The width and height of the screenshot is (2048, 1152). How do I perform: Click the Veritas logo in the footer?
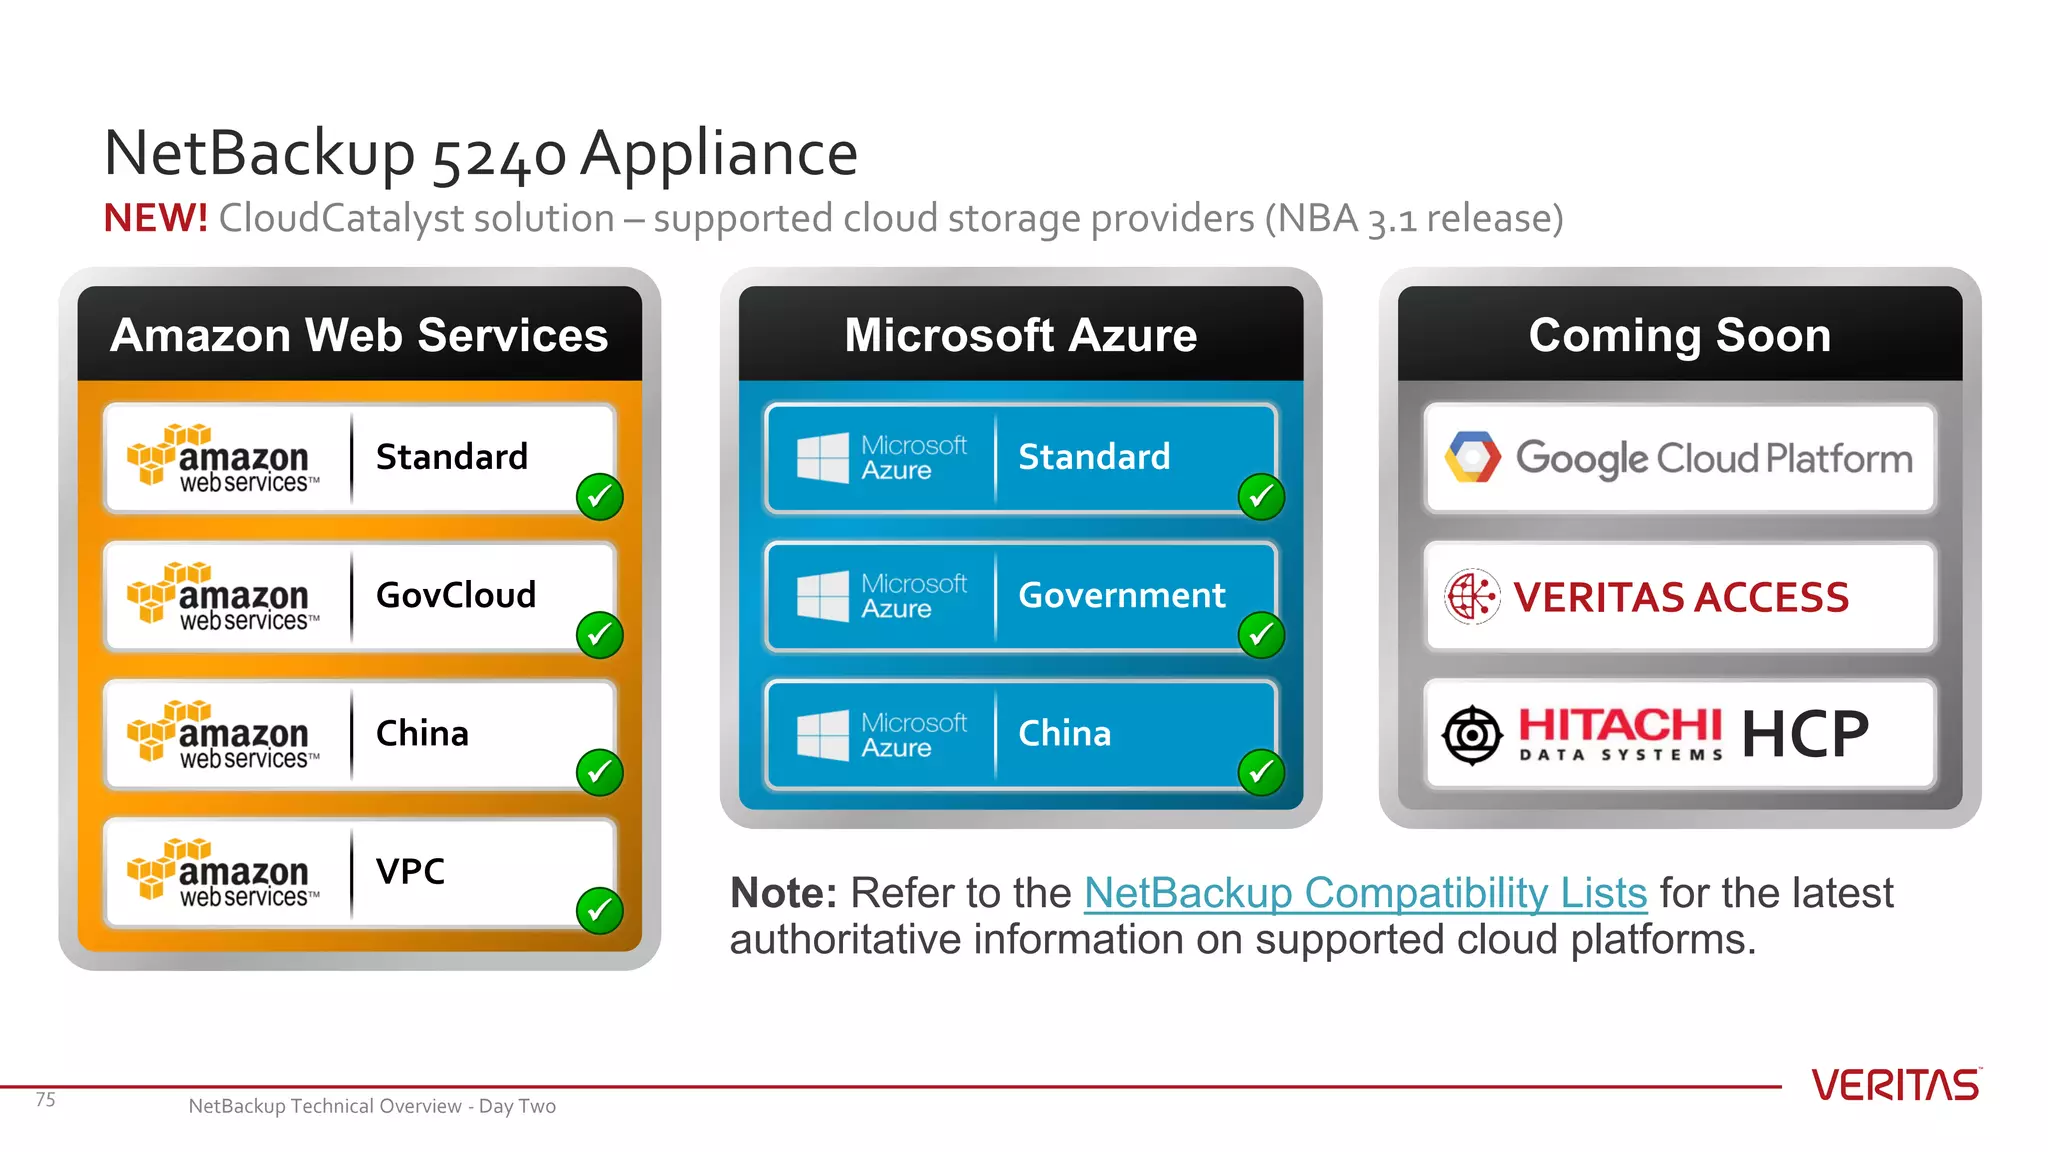click(x=1896, y=1085)
